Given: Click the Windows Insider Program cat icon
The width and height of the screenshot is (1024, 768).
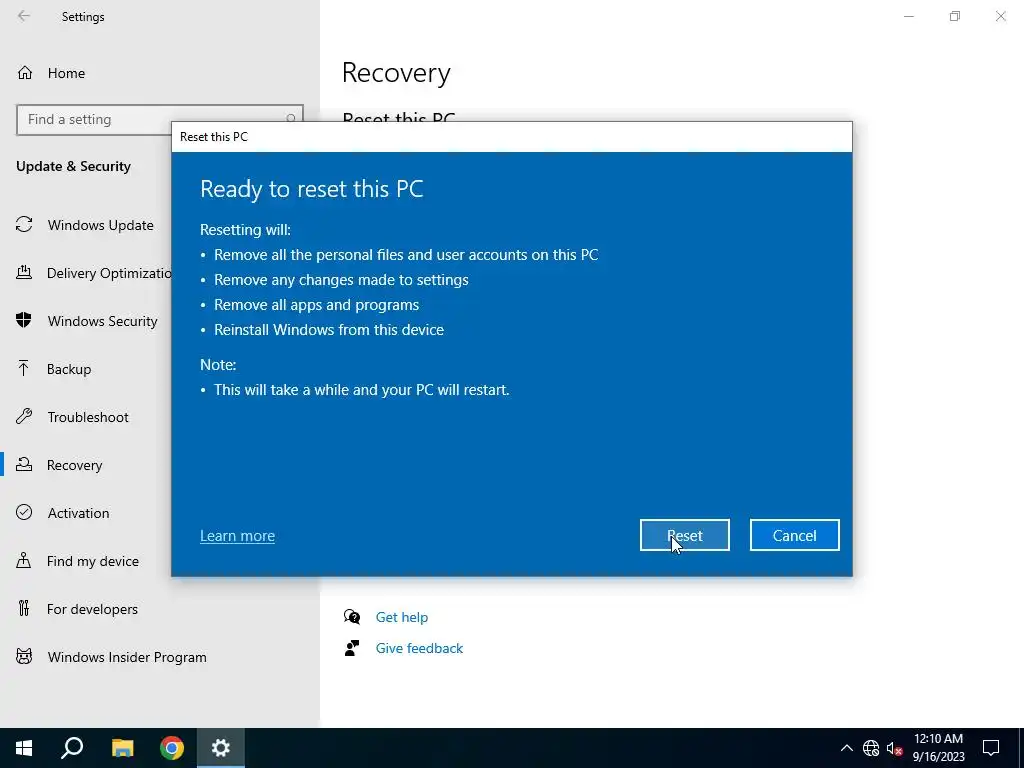Looking at the screenshot, I should tap(24, 656).
